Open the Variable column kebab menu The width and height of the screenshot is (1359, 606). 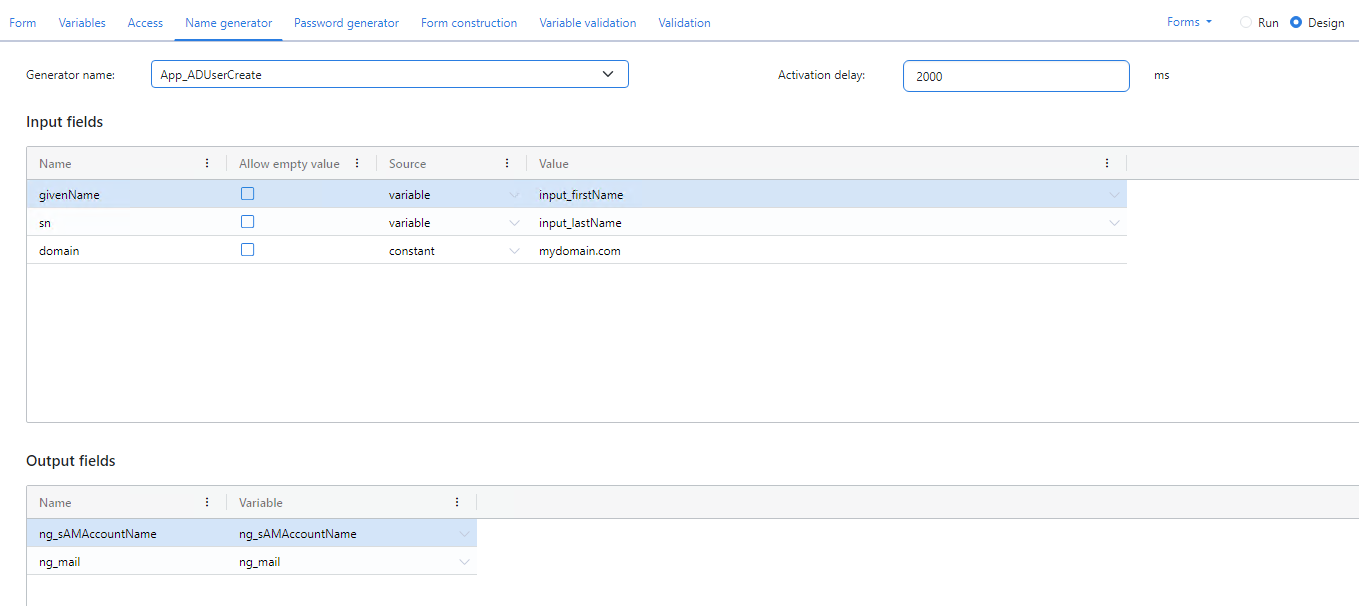(x=457, y=503)
